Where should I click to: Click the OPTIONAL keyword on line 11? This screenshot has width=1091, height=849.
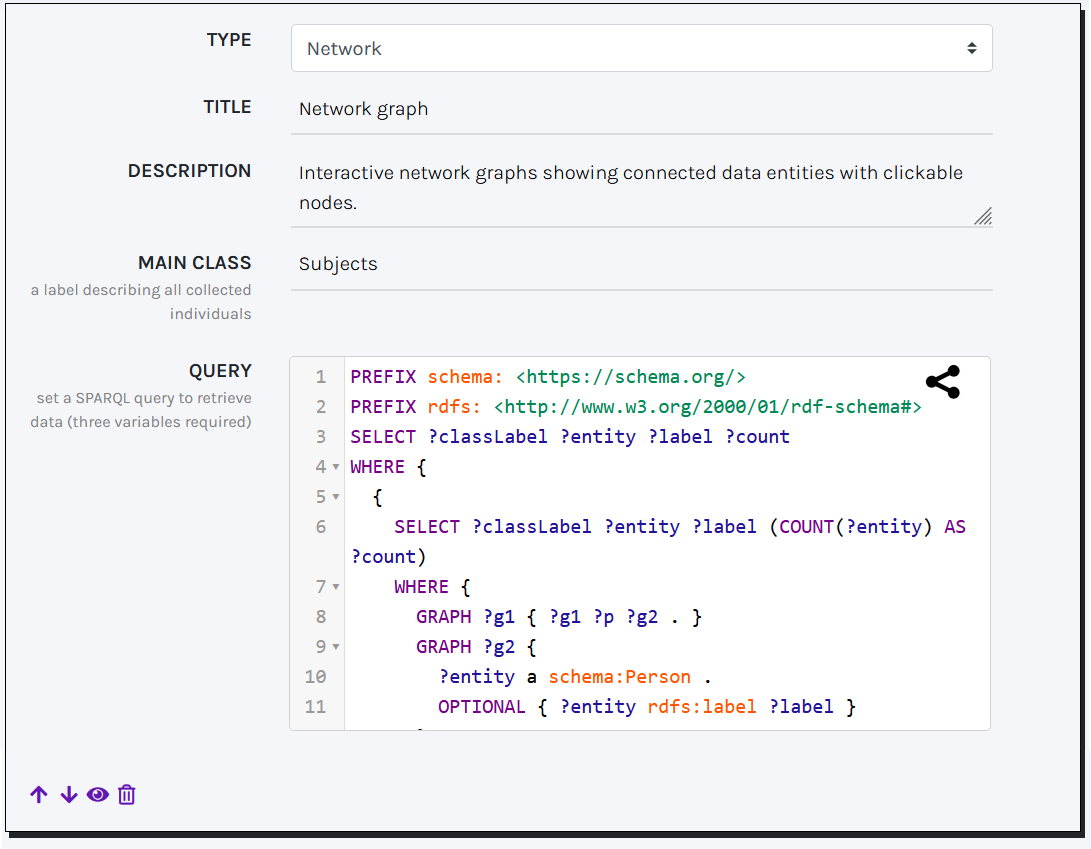[481, 707]
